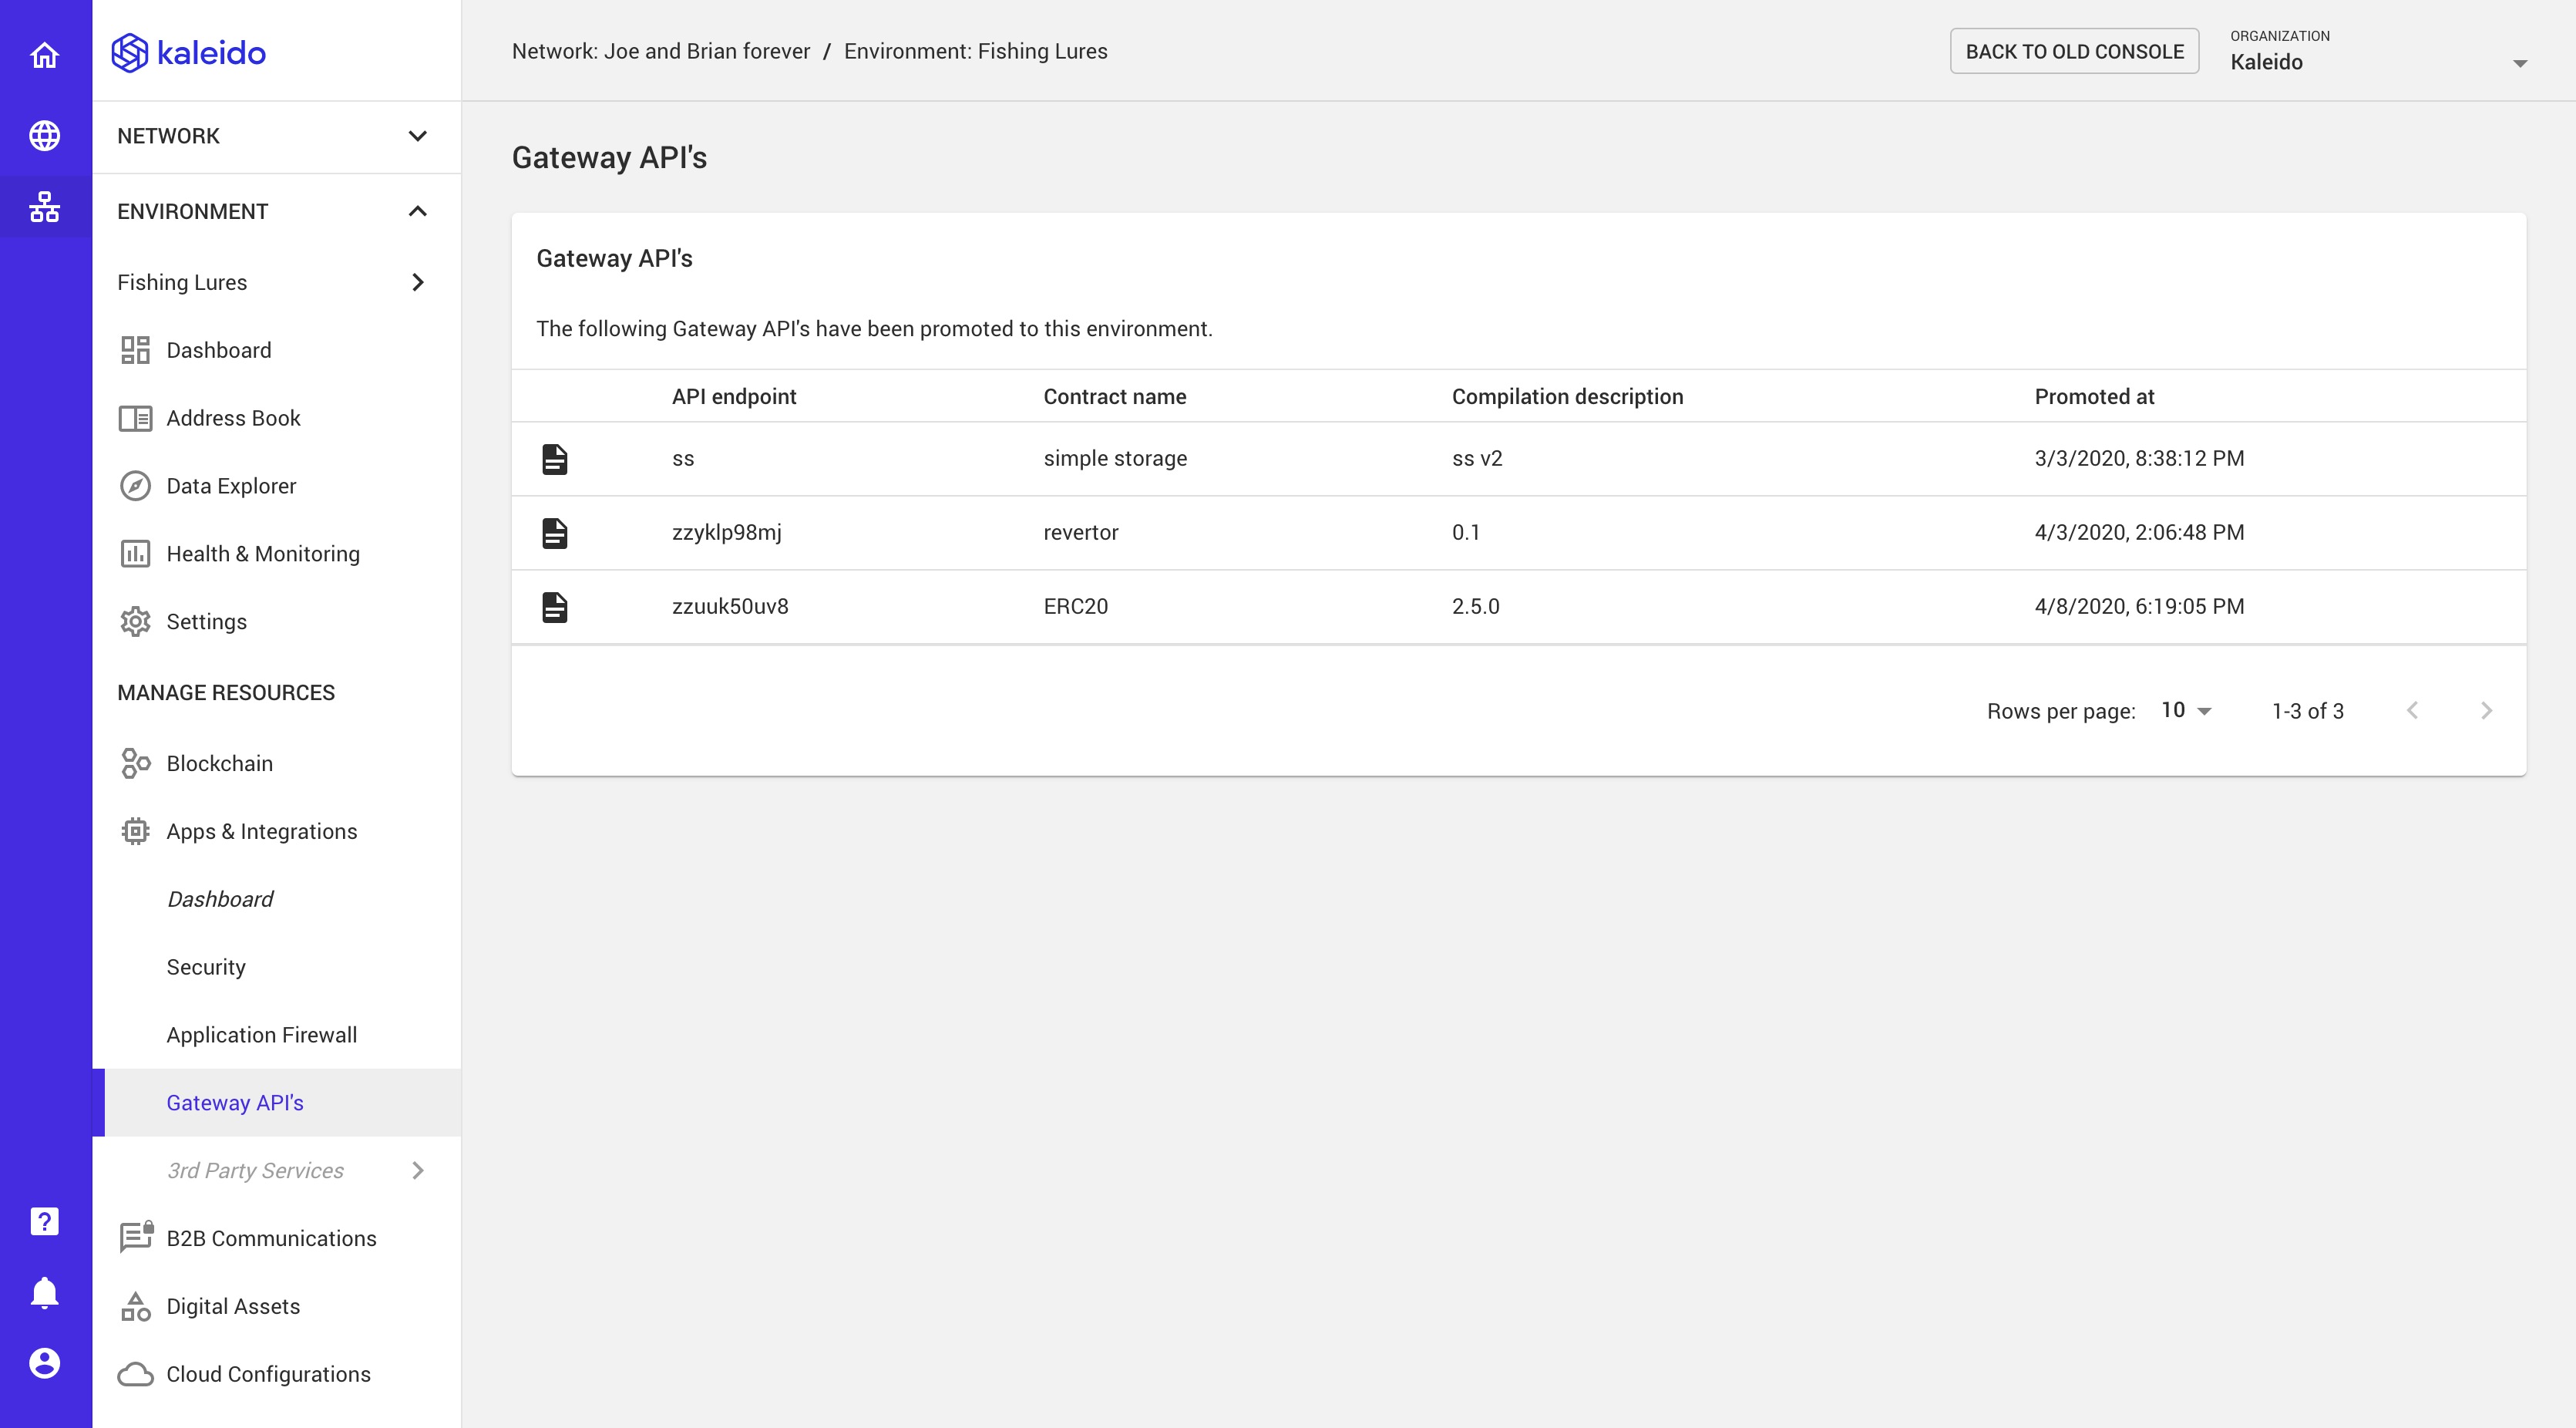Viewport: 2576px width, 1428px height.
Task: Open the document icon beside the ss endpoint
Action: [x=554, y=459]
